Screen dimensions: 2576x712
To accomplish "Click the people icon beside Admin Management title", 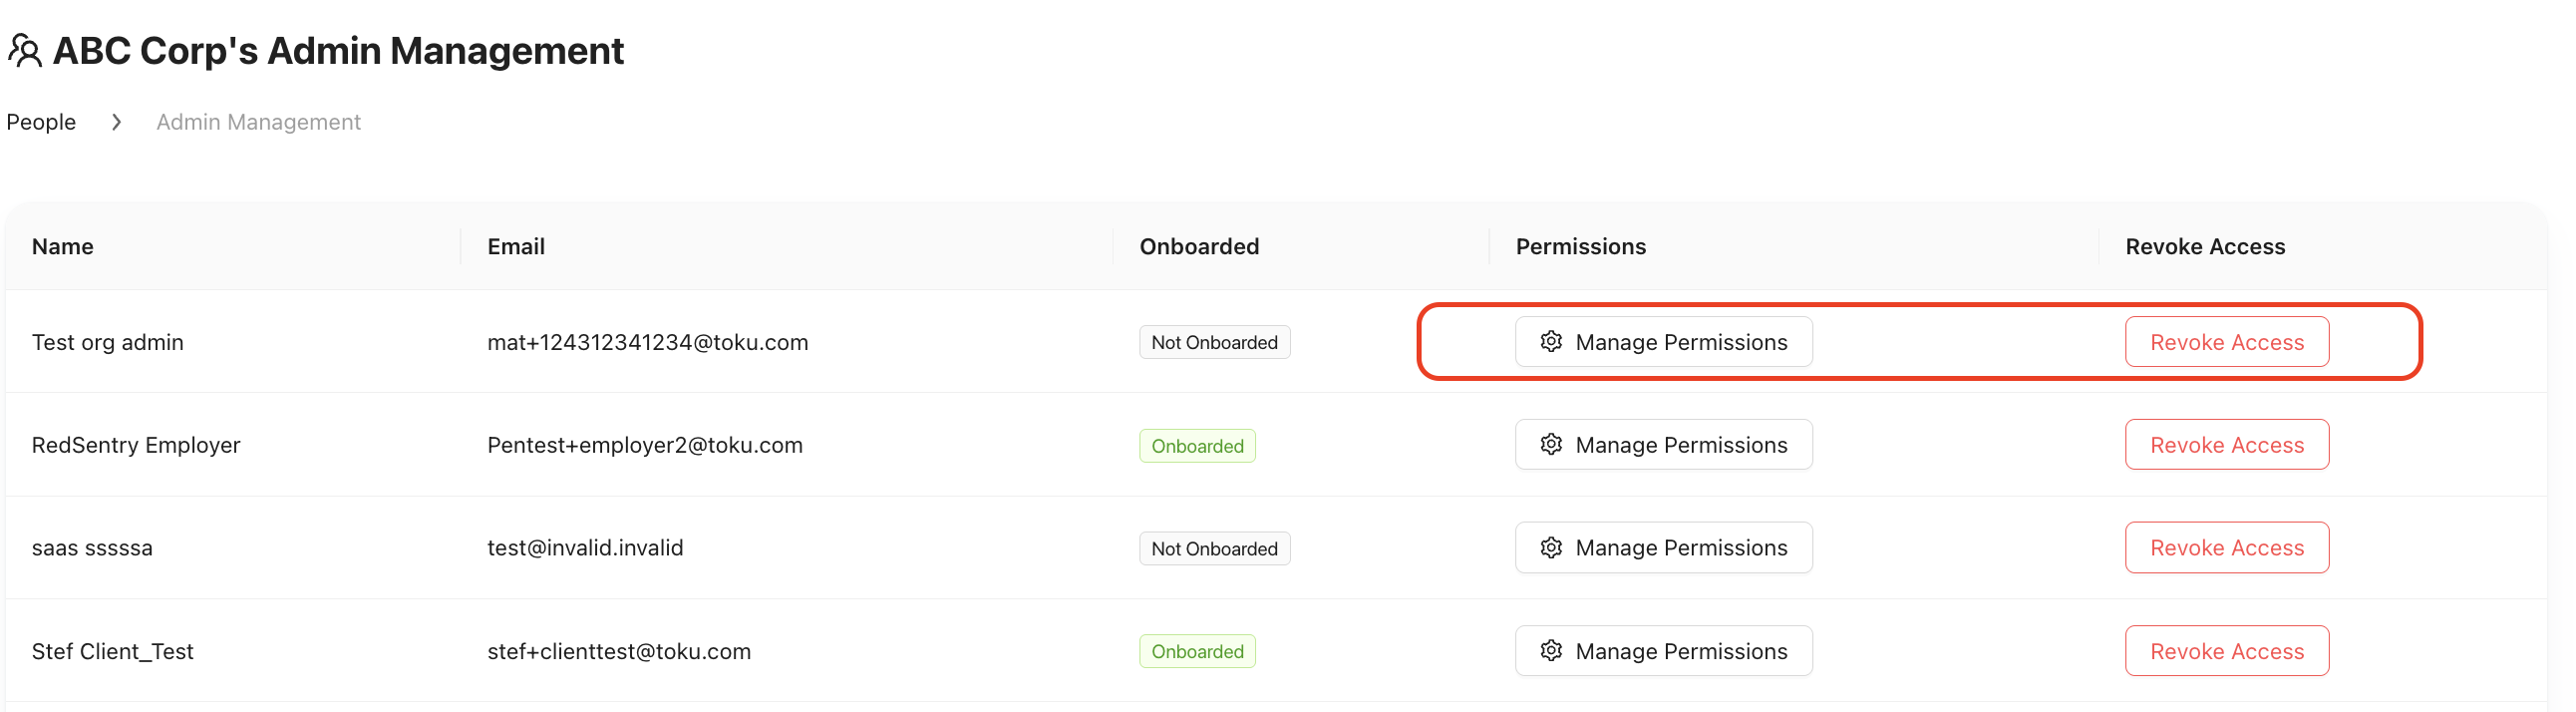I will (25, 50).
